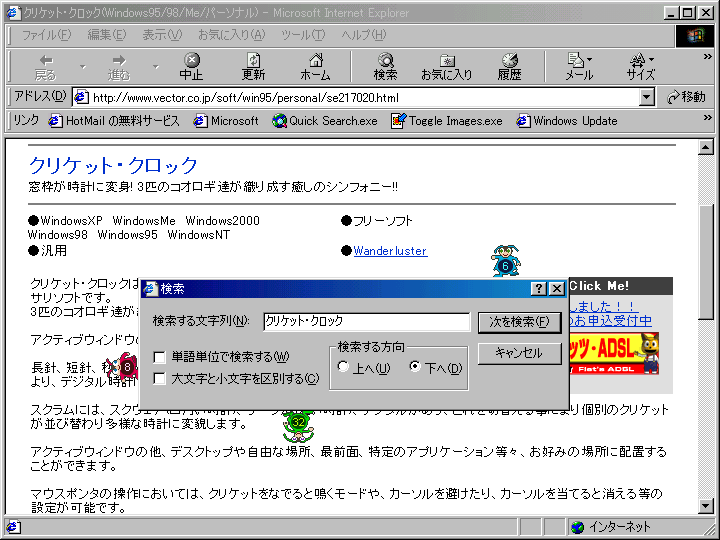Open Toggle Images.exe links bar item
Image resolution: width=720 pixels, height=540 pixels.
click(447, 121)
